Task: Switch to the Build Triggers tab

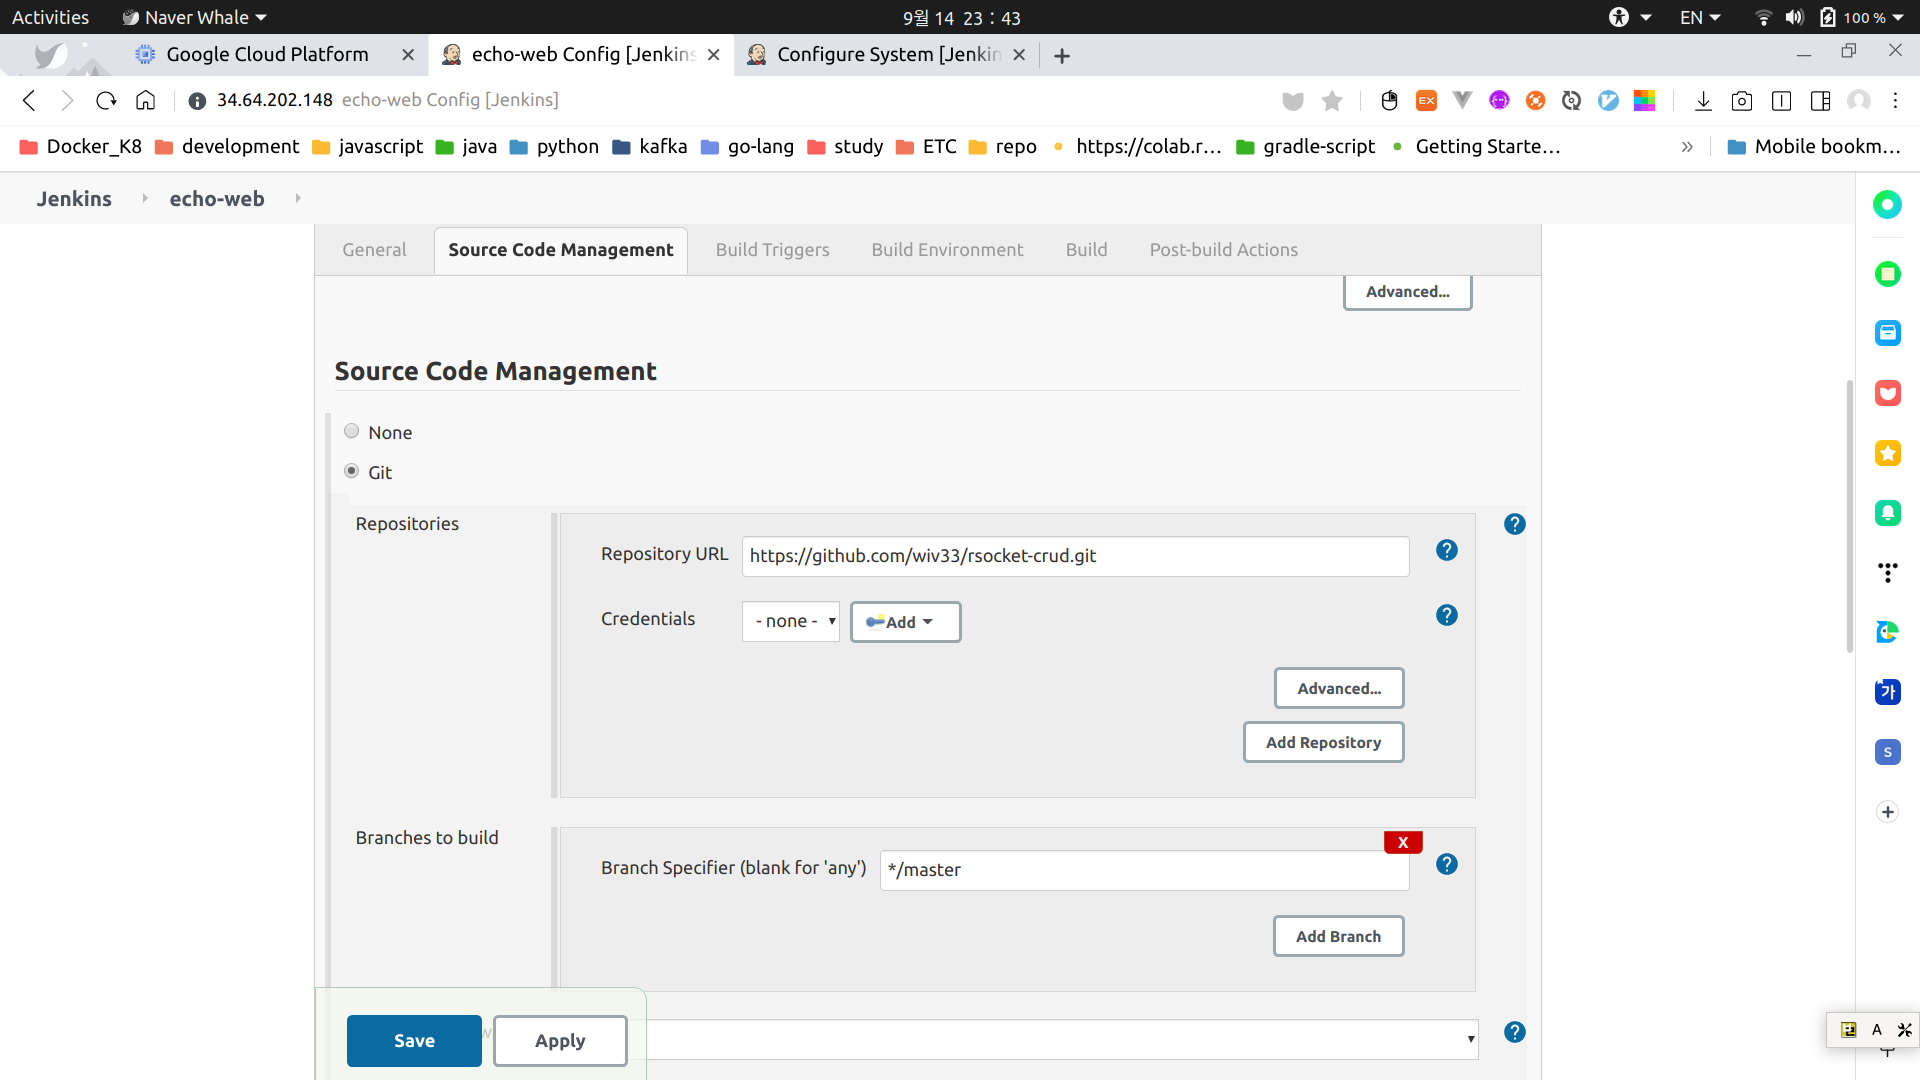Action: pyautogui.click(x=772, y=250)
